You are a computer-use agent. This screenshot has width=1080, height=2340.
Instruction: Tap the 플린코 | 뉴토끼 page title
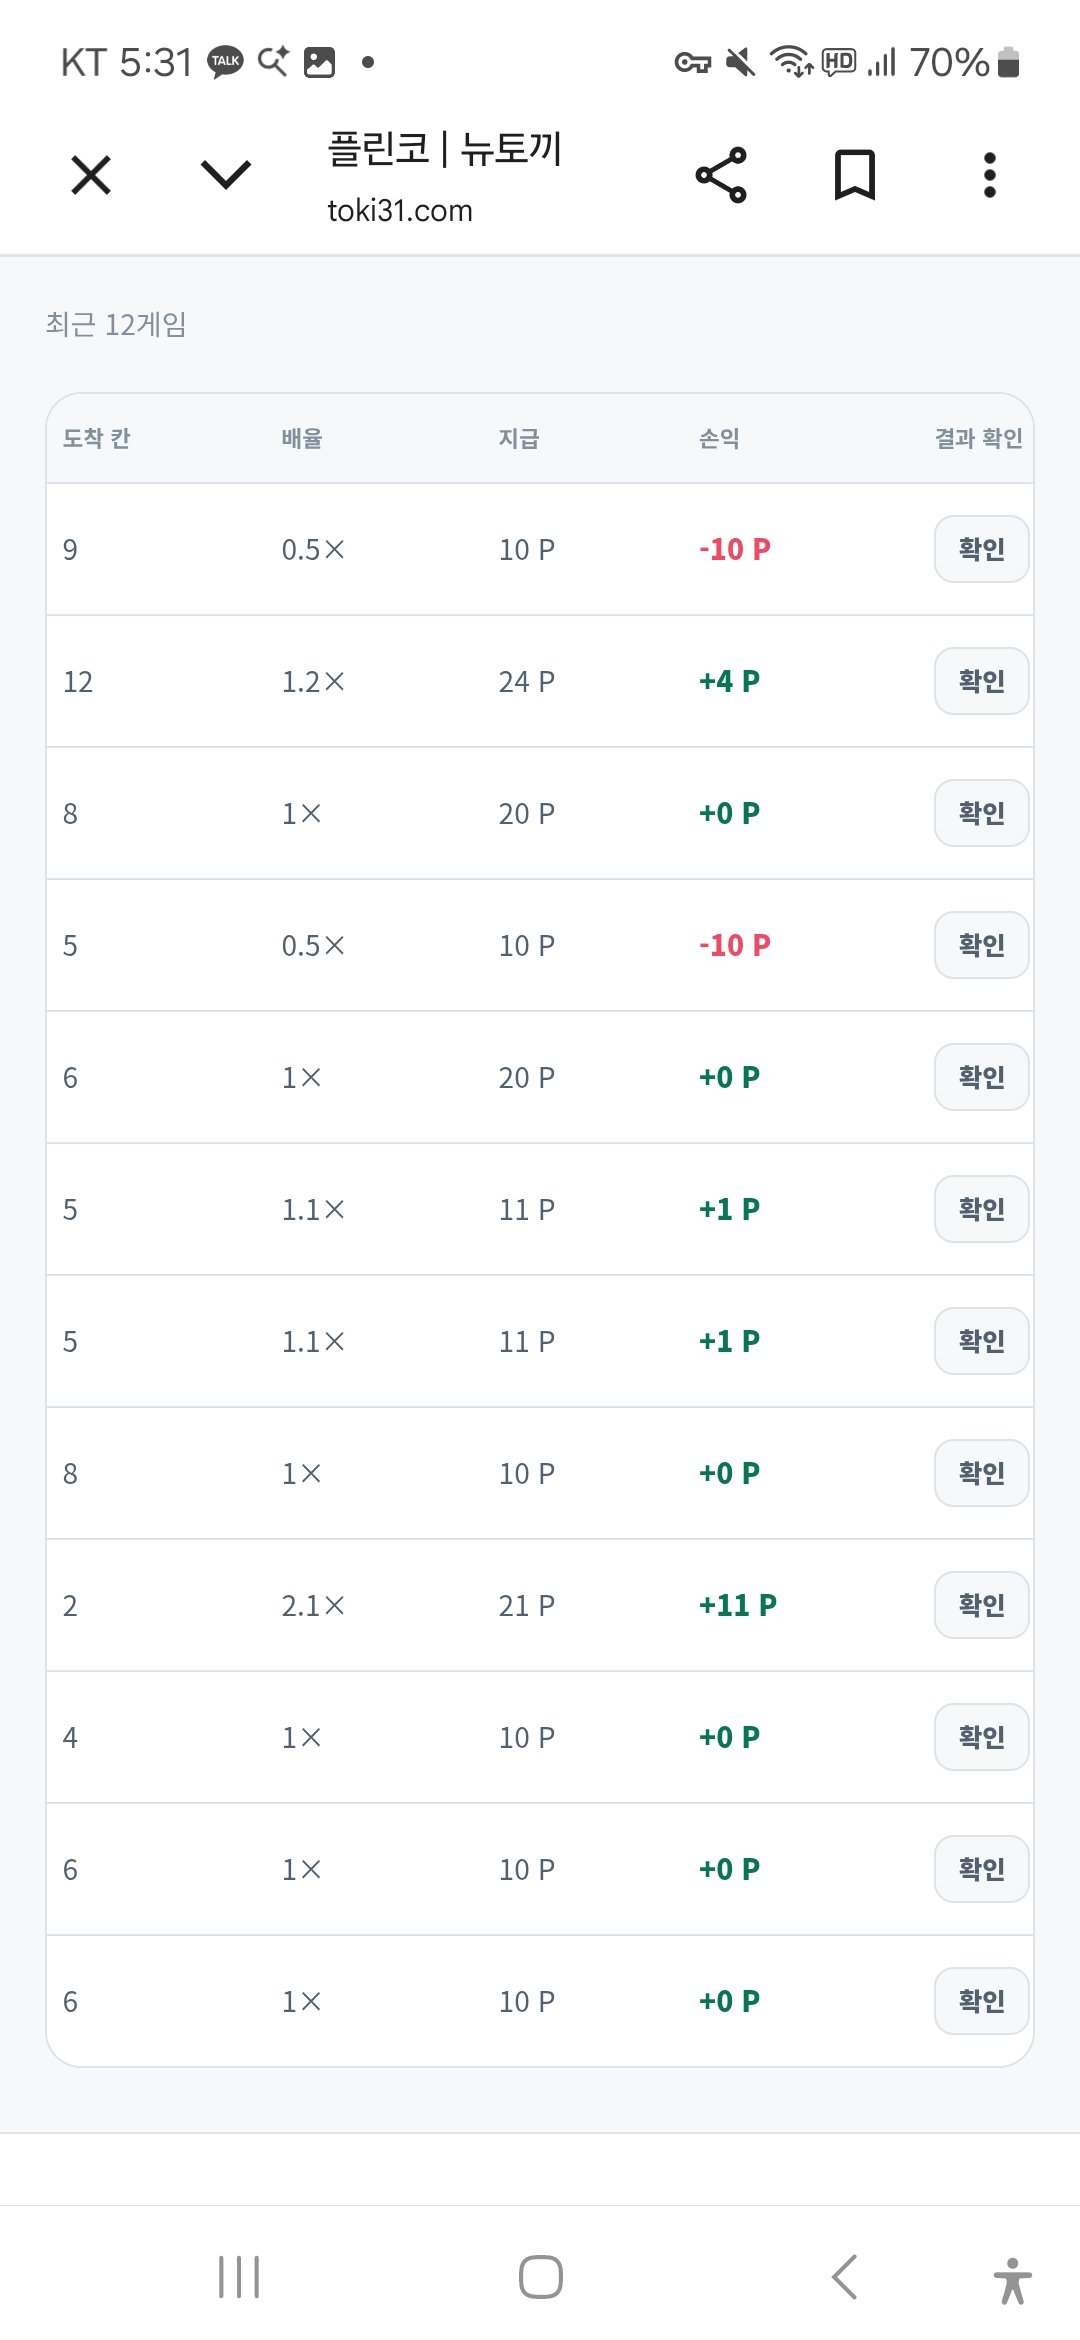point(445,149)
